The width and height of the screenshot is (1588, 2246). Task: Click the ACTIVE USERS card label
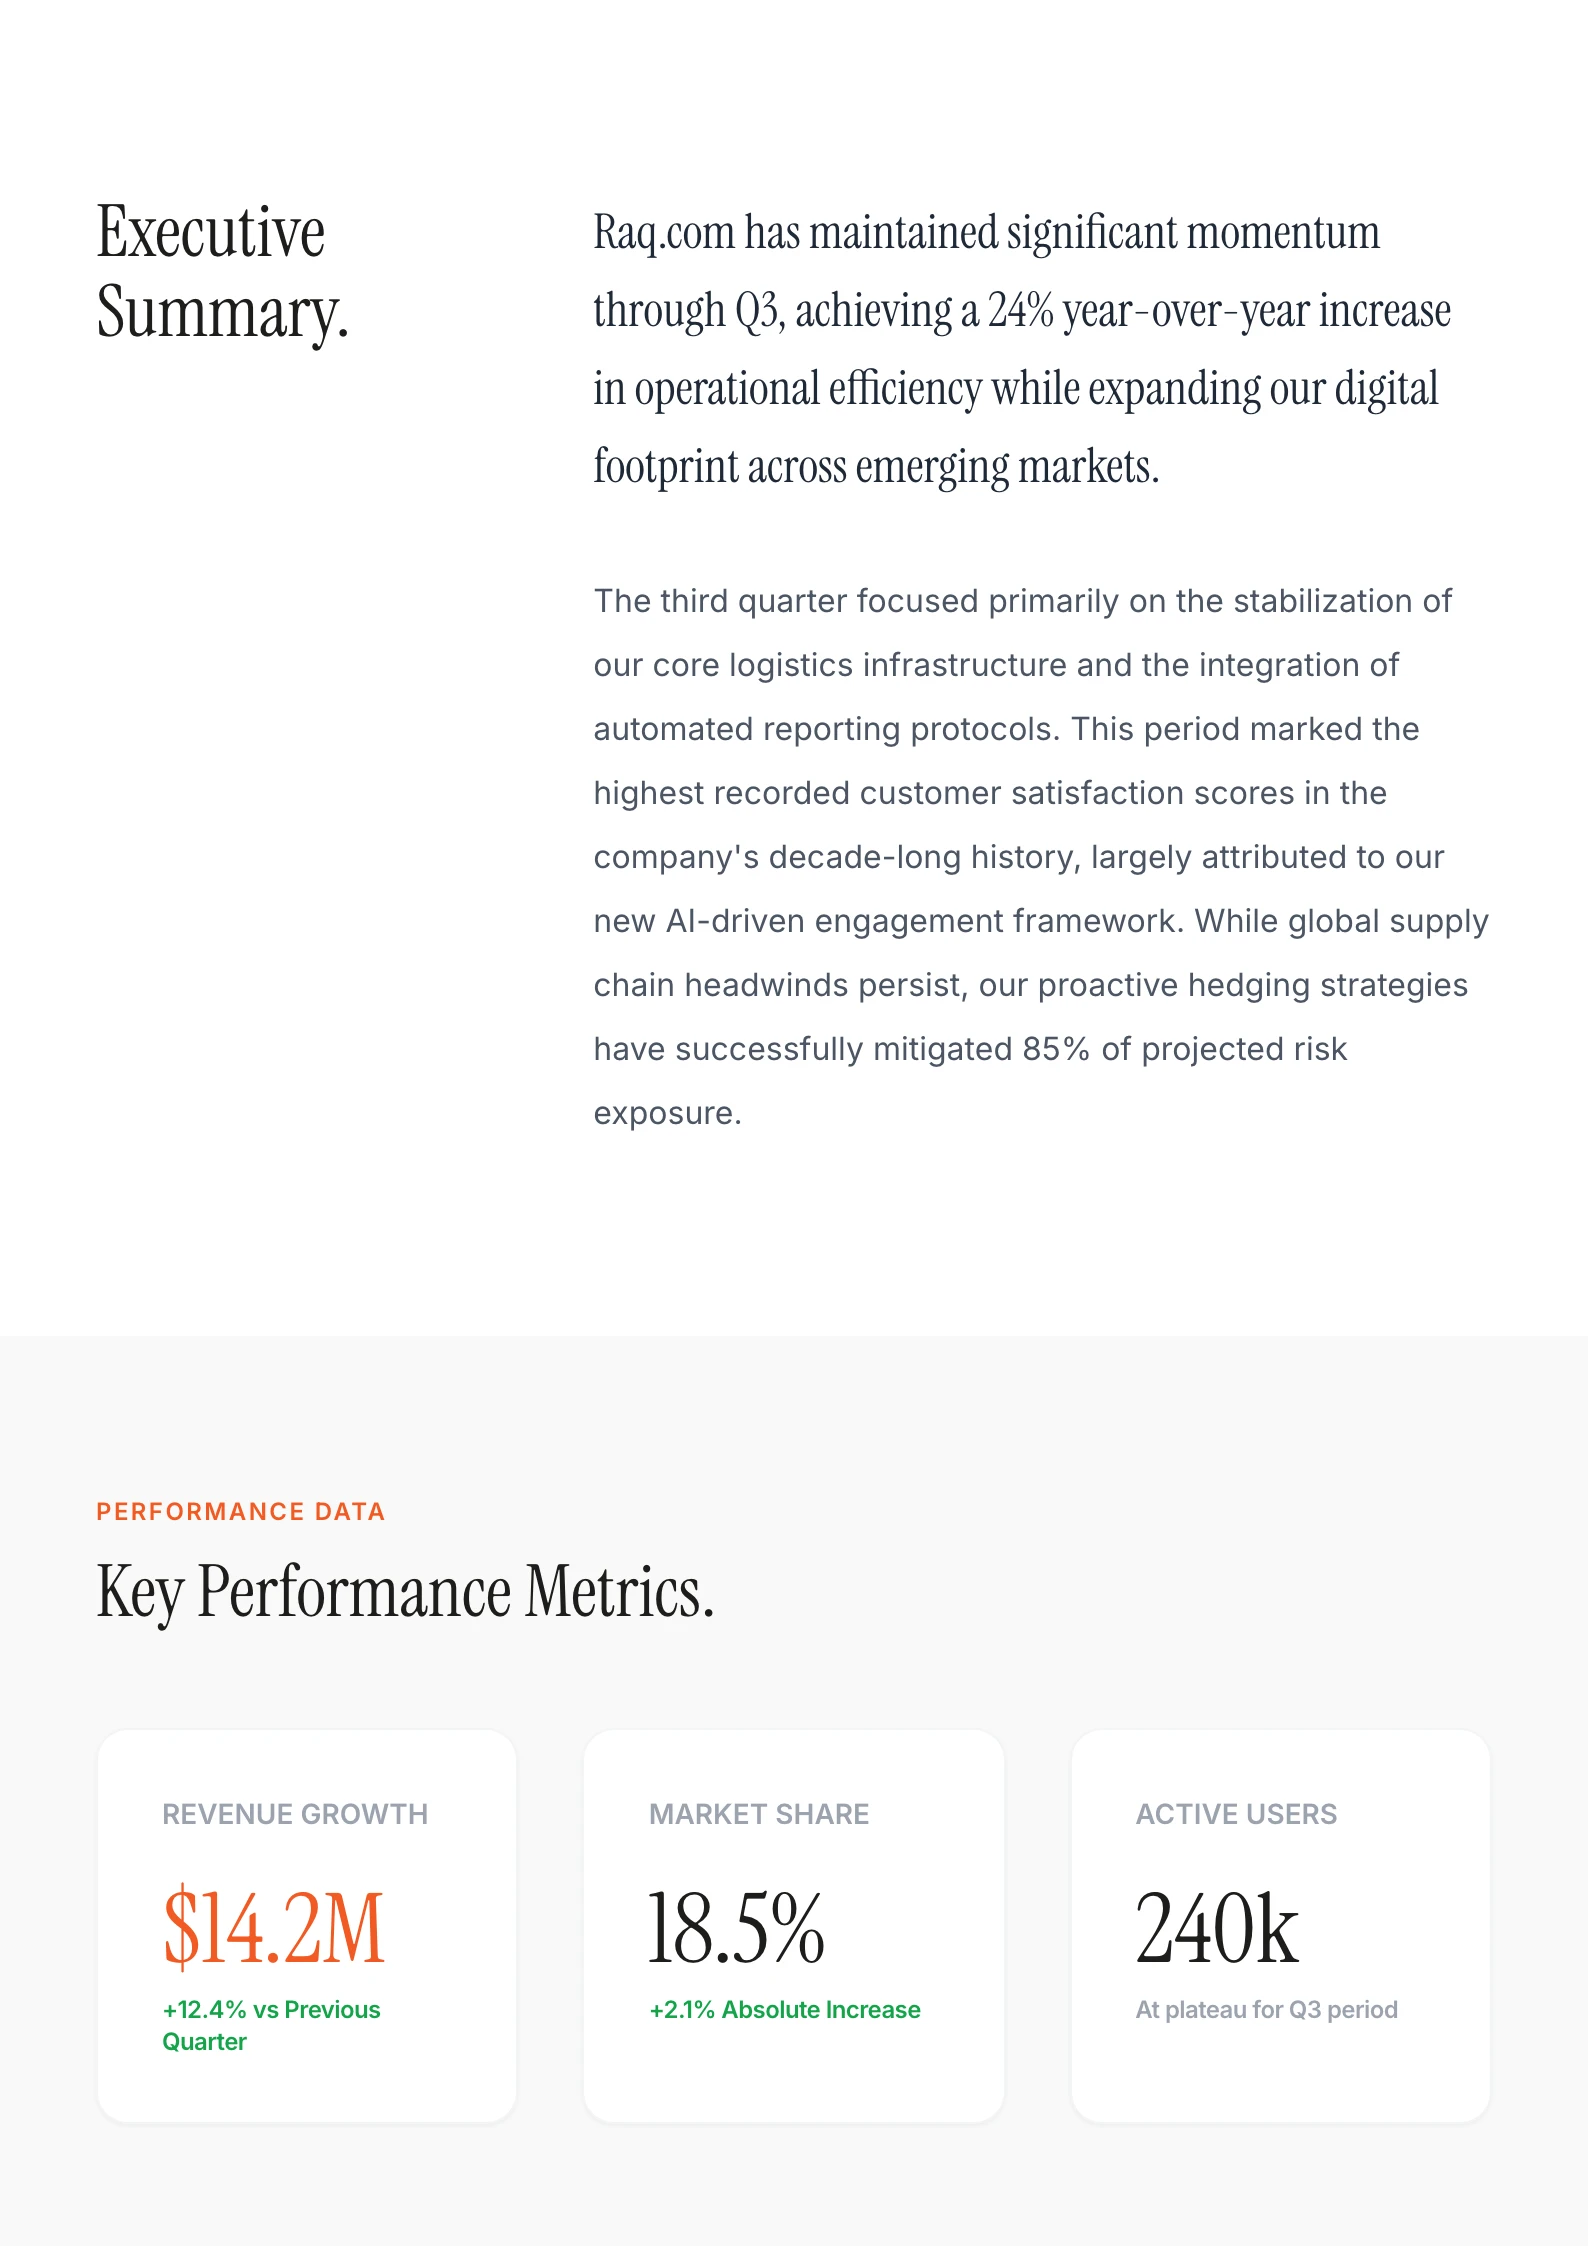pyautogui.click(x=1236, y=1814)
